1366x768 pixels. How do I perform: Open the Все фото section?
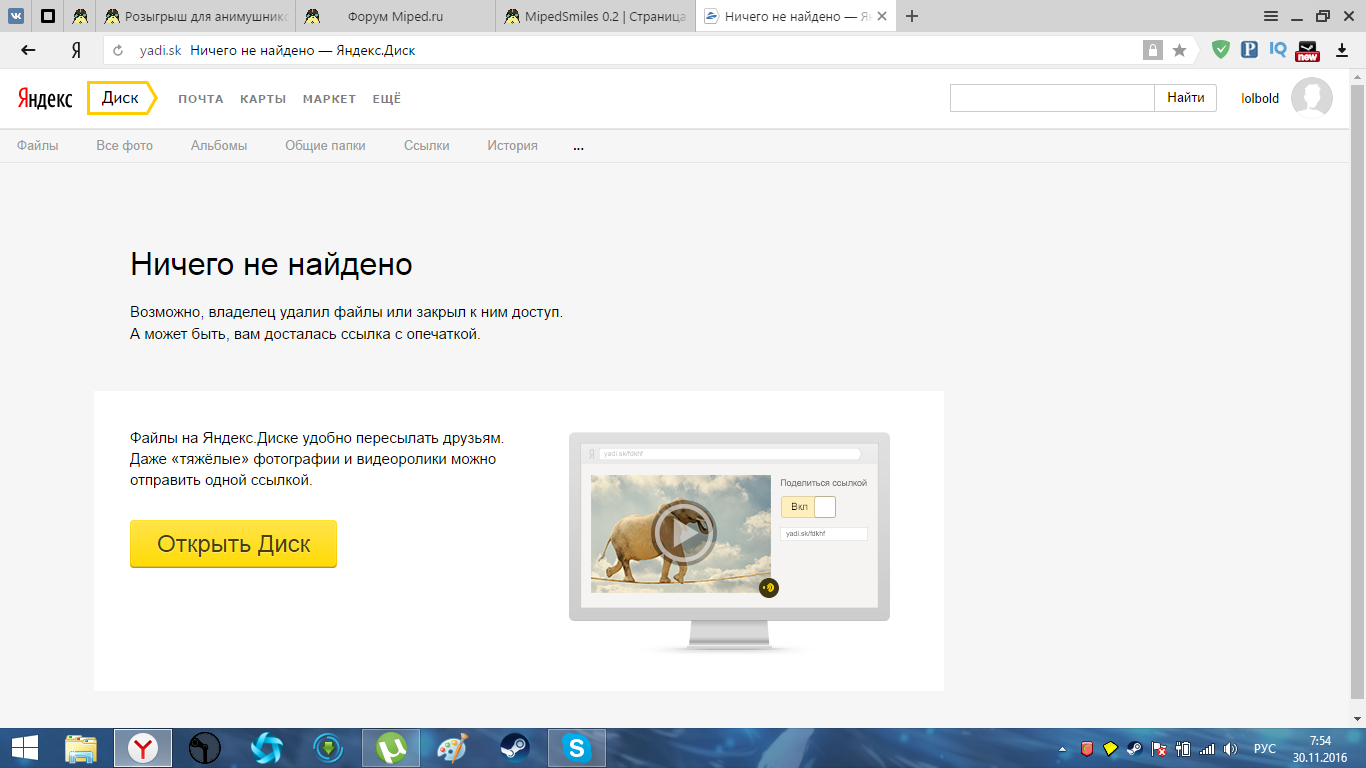(x=125, y=146)
